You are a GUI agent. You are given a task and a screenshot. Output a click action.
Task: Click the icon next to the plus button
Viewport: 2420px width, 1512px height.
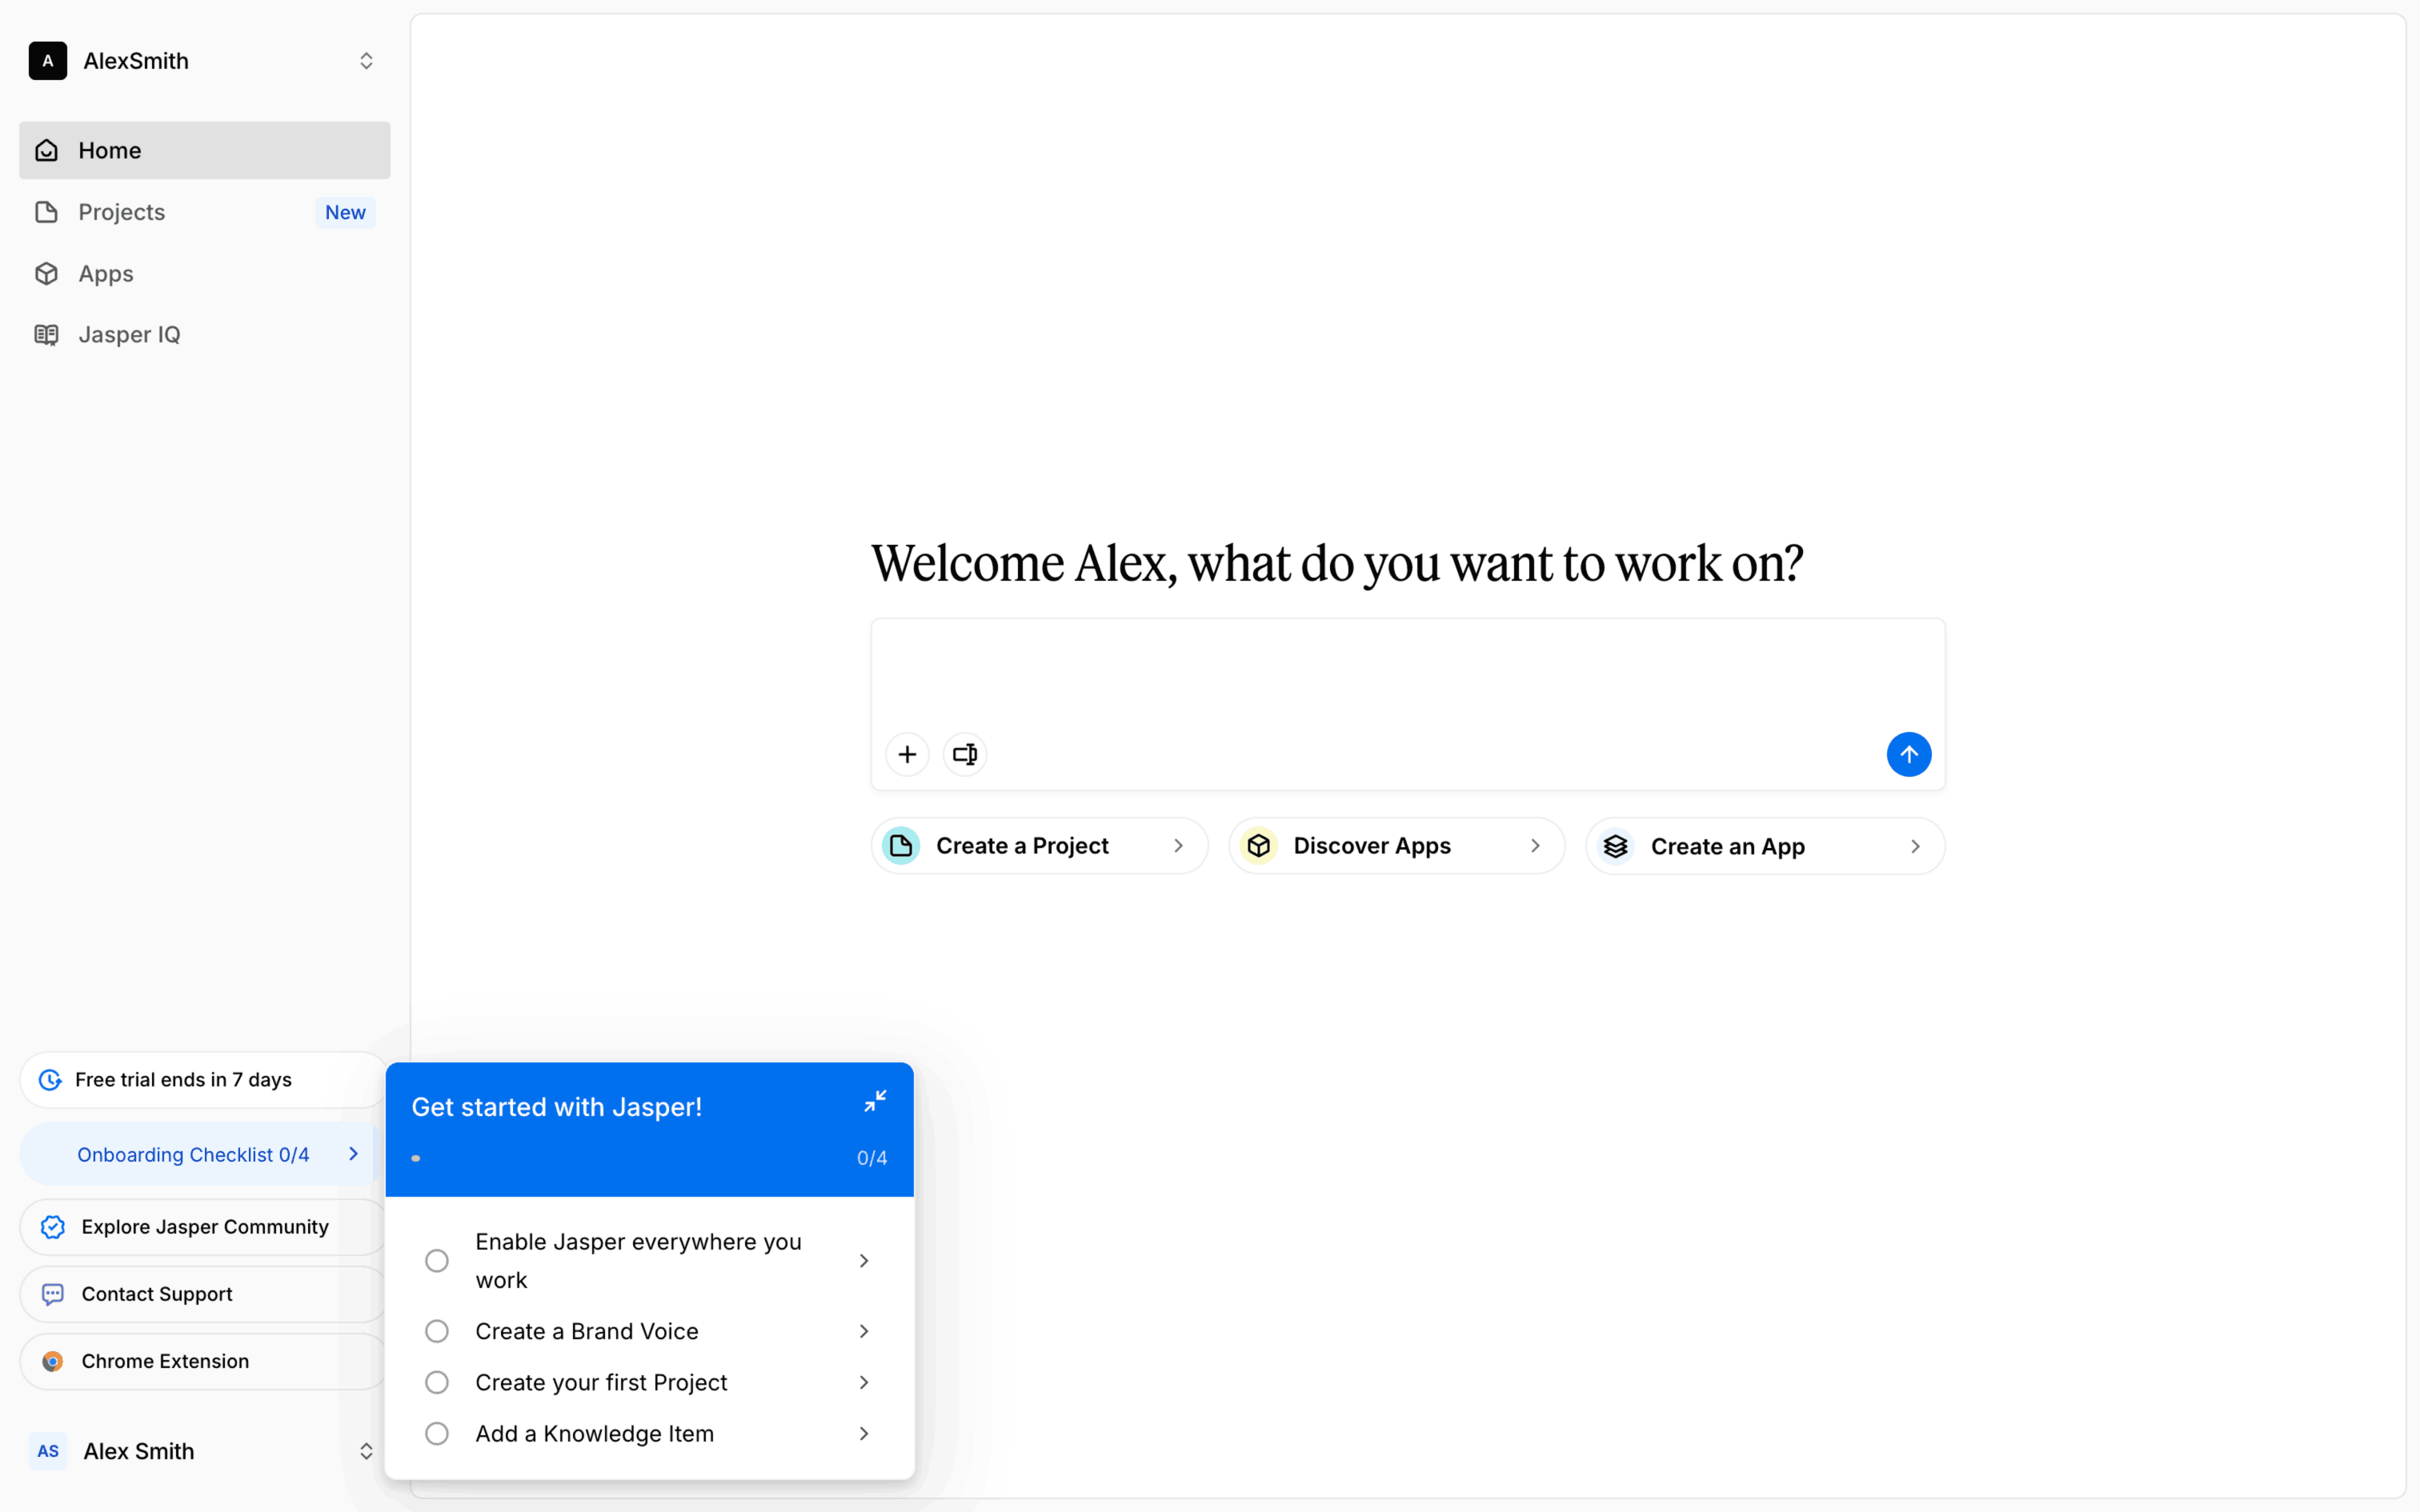click(964, 754)
